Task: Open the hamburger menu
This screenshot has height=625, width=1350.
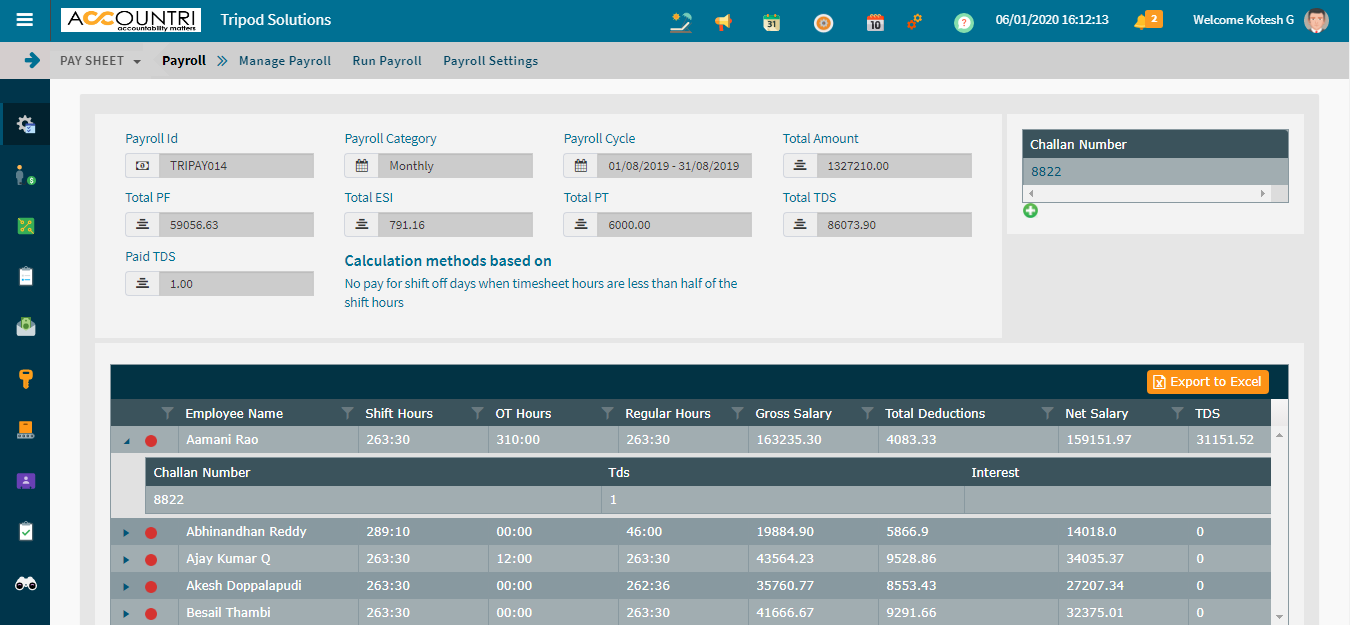Action: click(25, 20)
